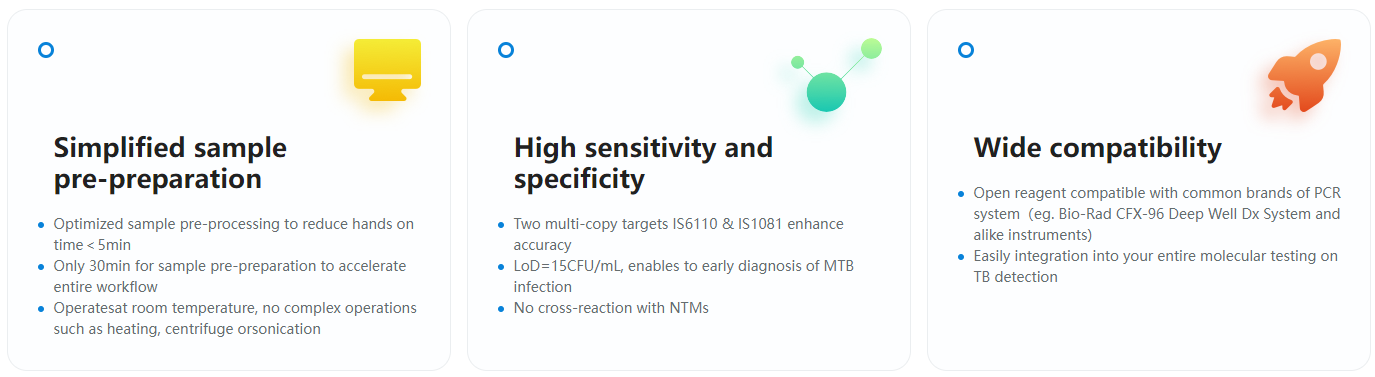Screen dimensions: 1375x377
Task: Select the 'Simplified sample pre-preparation' heading
Action: (x=170, y=163)
